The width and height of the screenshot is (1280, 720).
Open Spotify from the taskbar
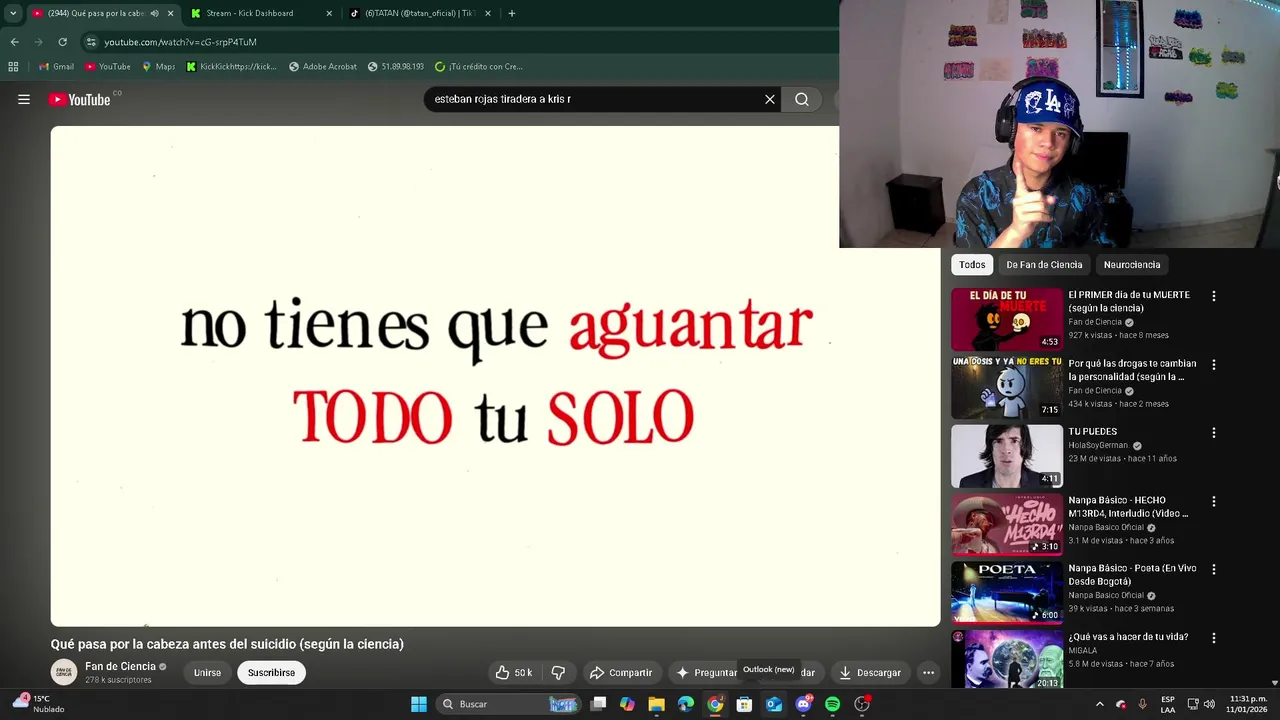pos(832,704)
